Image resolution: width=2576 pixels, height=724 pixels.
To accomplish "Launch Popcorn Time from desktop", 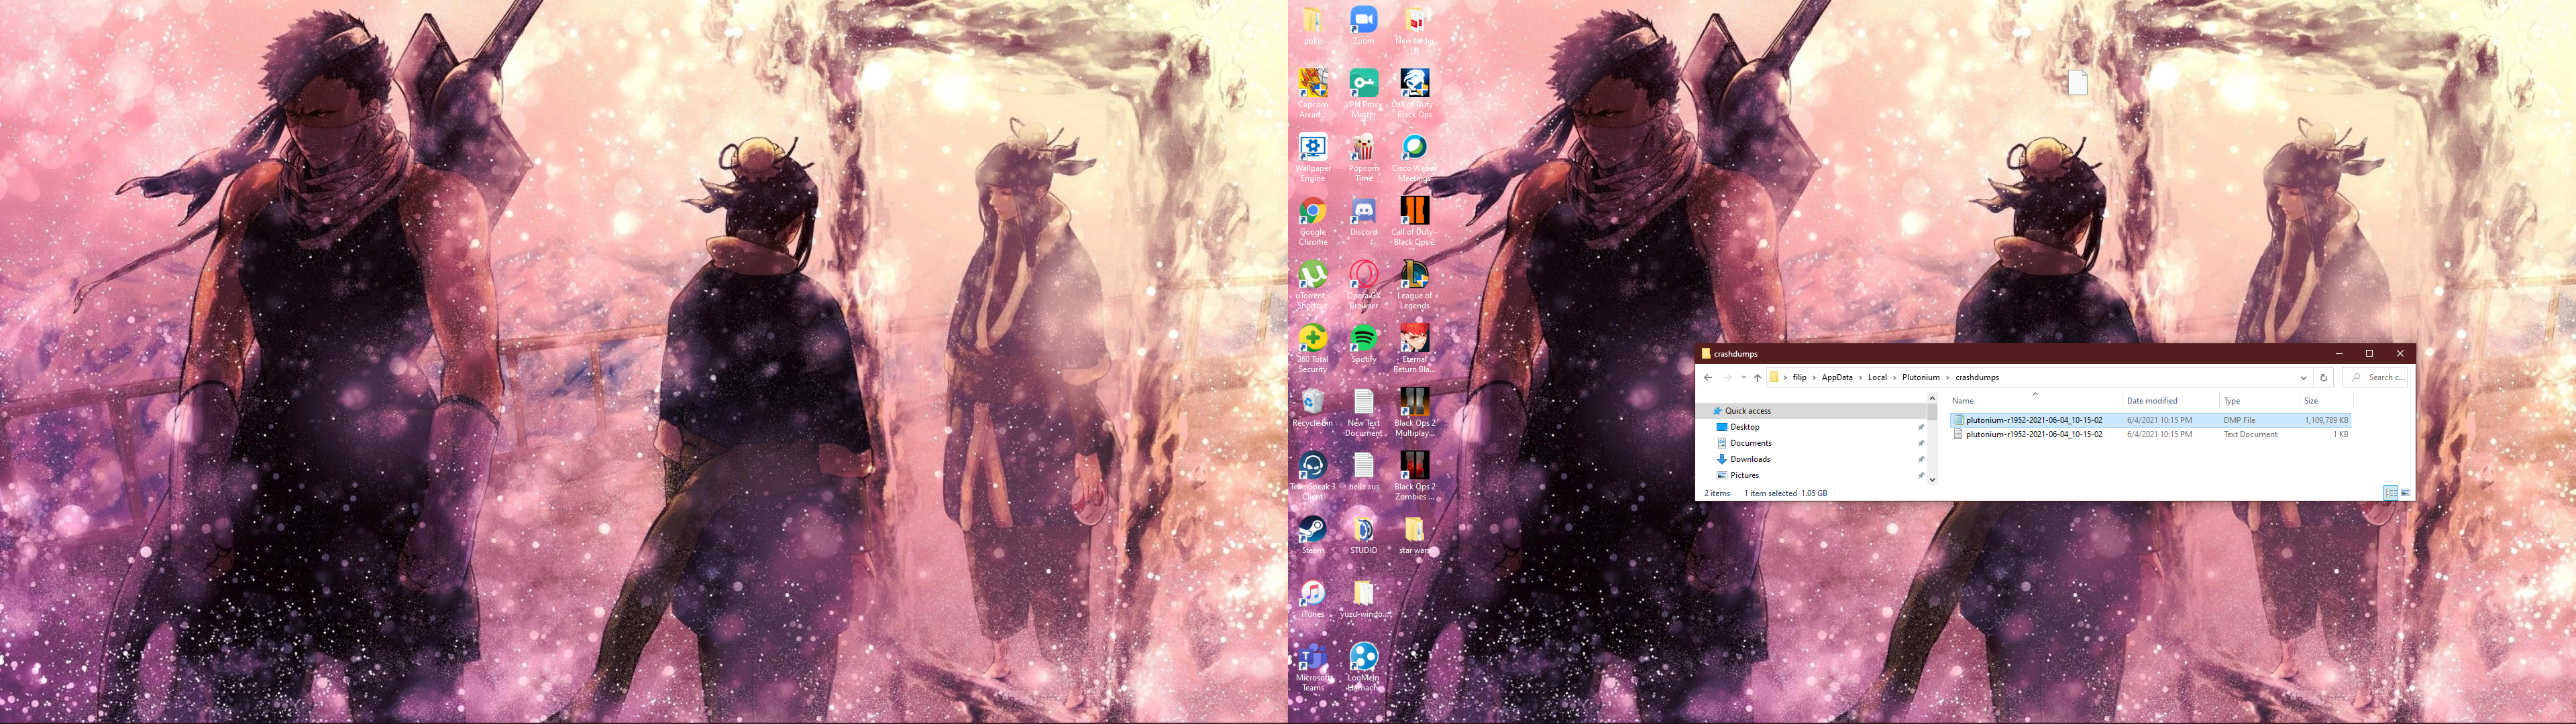I will 1363,157.
